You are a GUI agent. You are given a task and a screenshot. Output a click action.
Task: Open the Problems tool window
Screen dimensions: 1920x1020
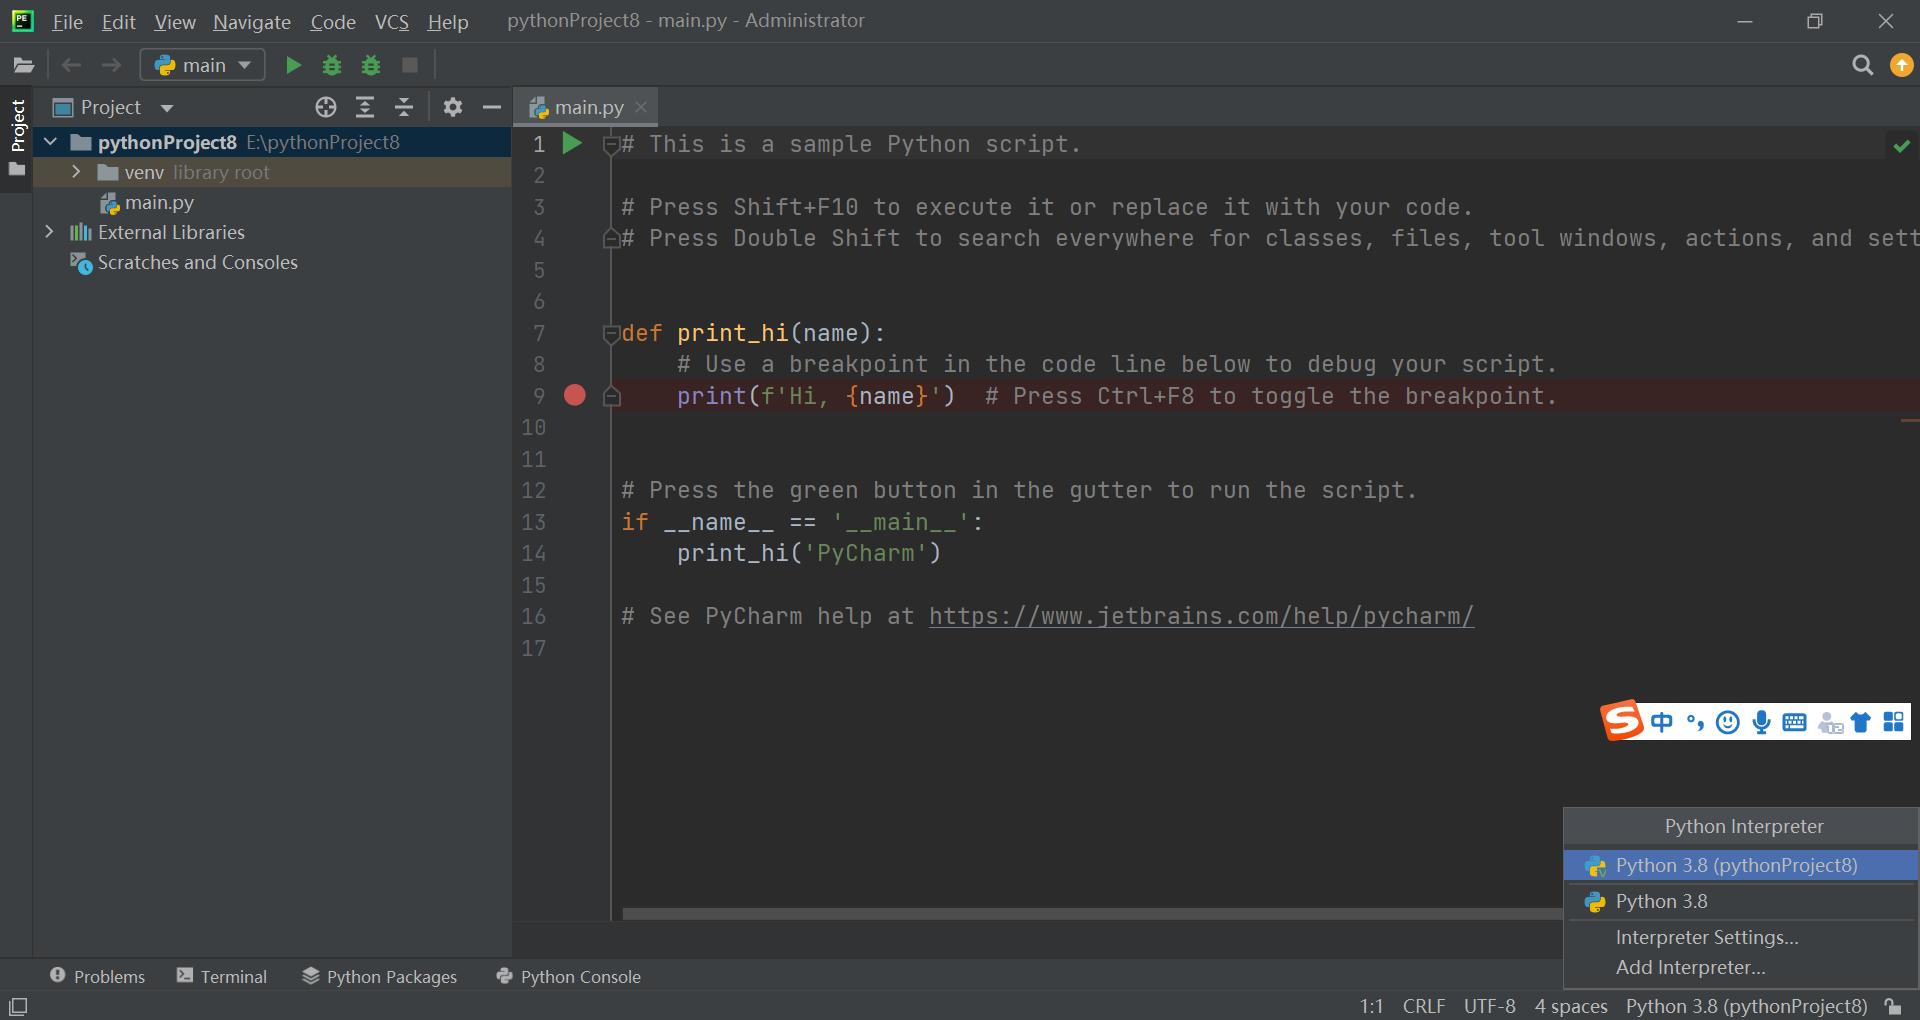(x=97, y=976)
